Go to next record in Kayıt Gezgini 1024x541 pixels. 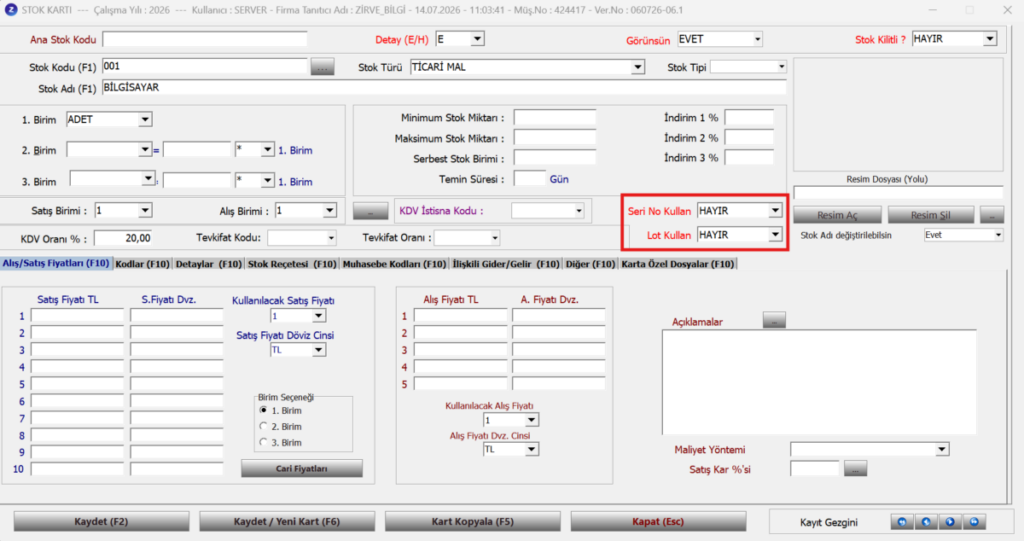click(x=950, y=522)
